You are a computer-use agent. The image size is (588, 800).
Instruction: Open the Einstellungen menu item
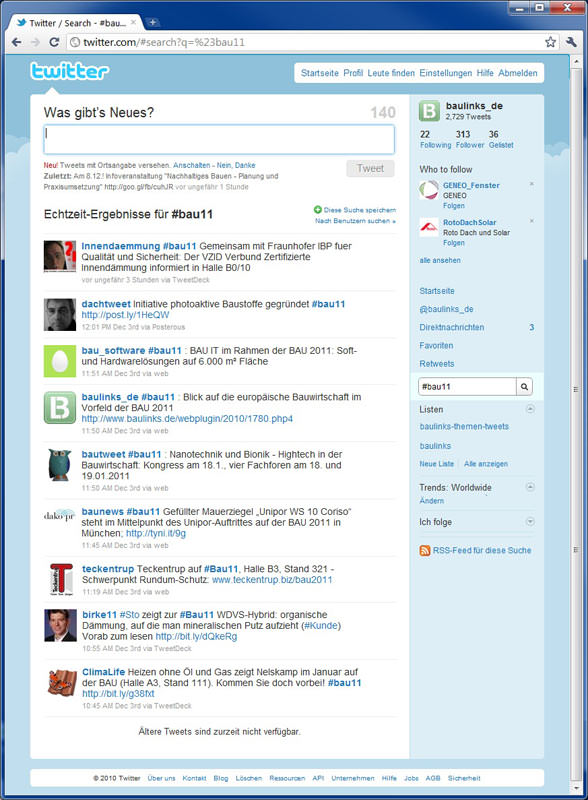[446, 73]
